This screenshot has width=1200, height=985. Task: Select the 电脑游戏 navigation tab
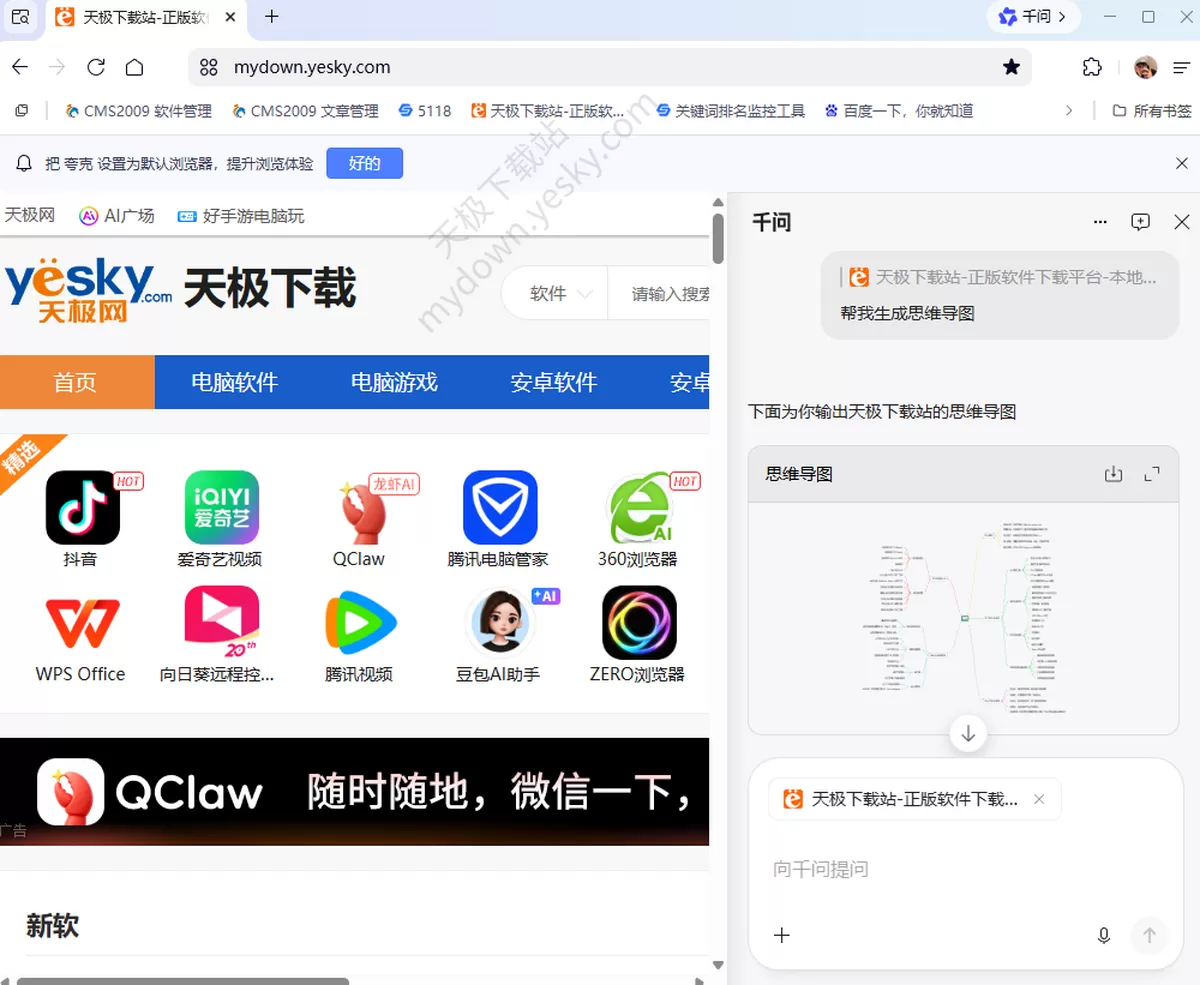click(x=394, y=382)
